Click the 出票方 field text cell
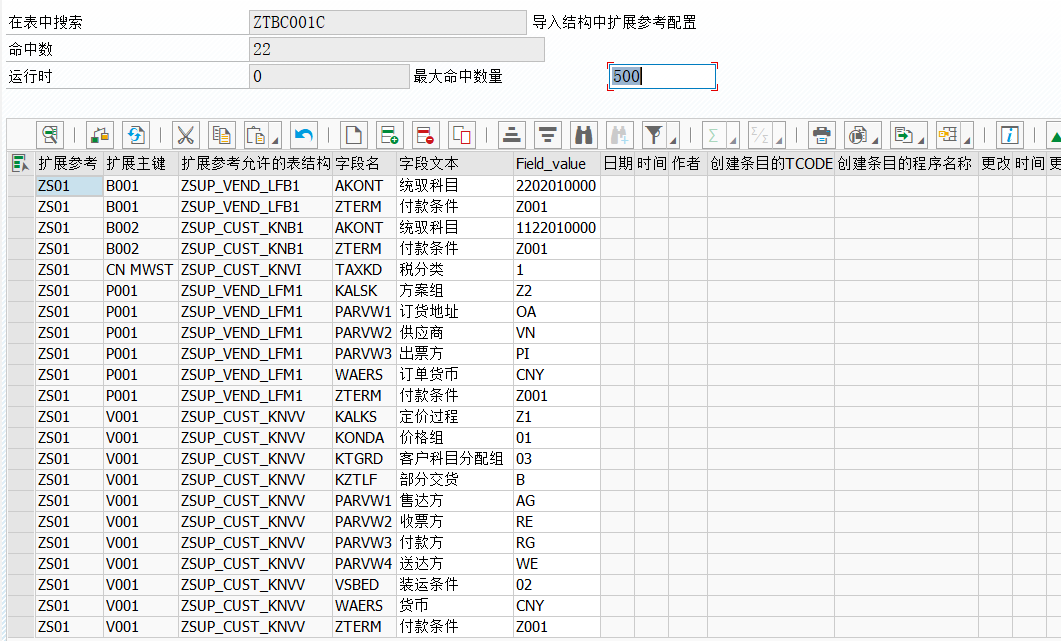The height and width of the screenshot is (641, 1061). pos(455,354)
